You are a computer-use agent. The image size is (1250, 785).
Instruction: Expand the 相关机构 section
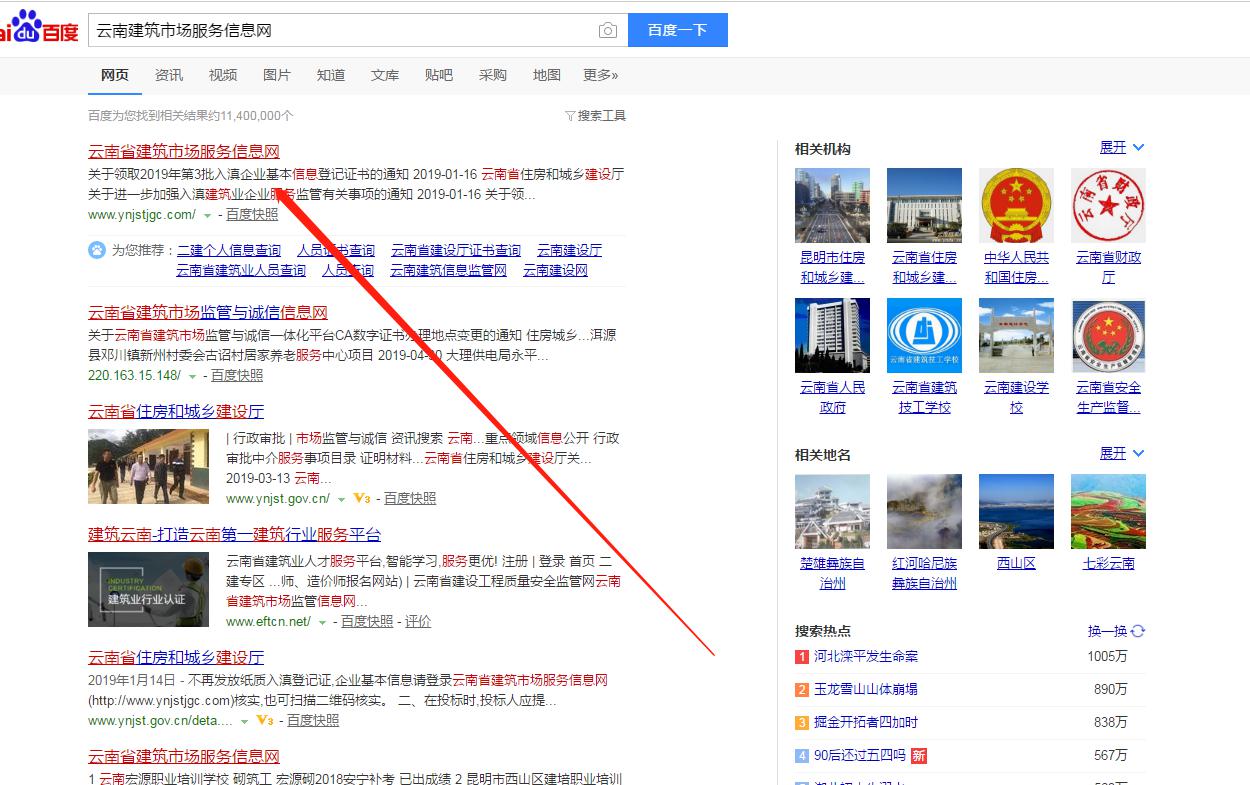1122,148
